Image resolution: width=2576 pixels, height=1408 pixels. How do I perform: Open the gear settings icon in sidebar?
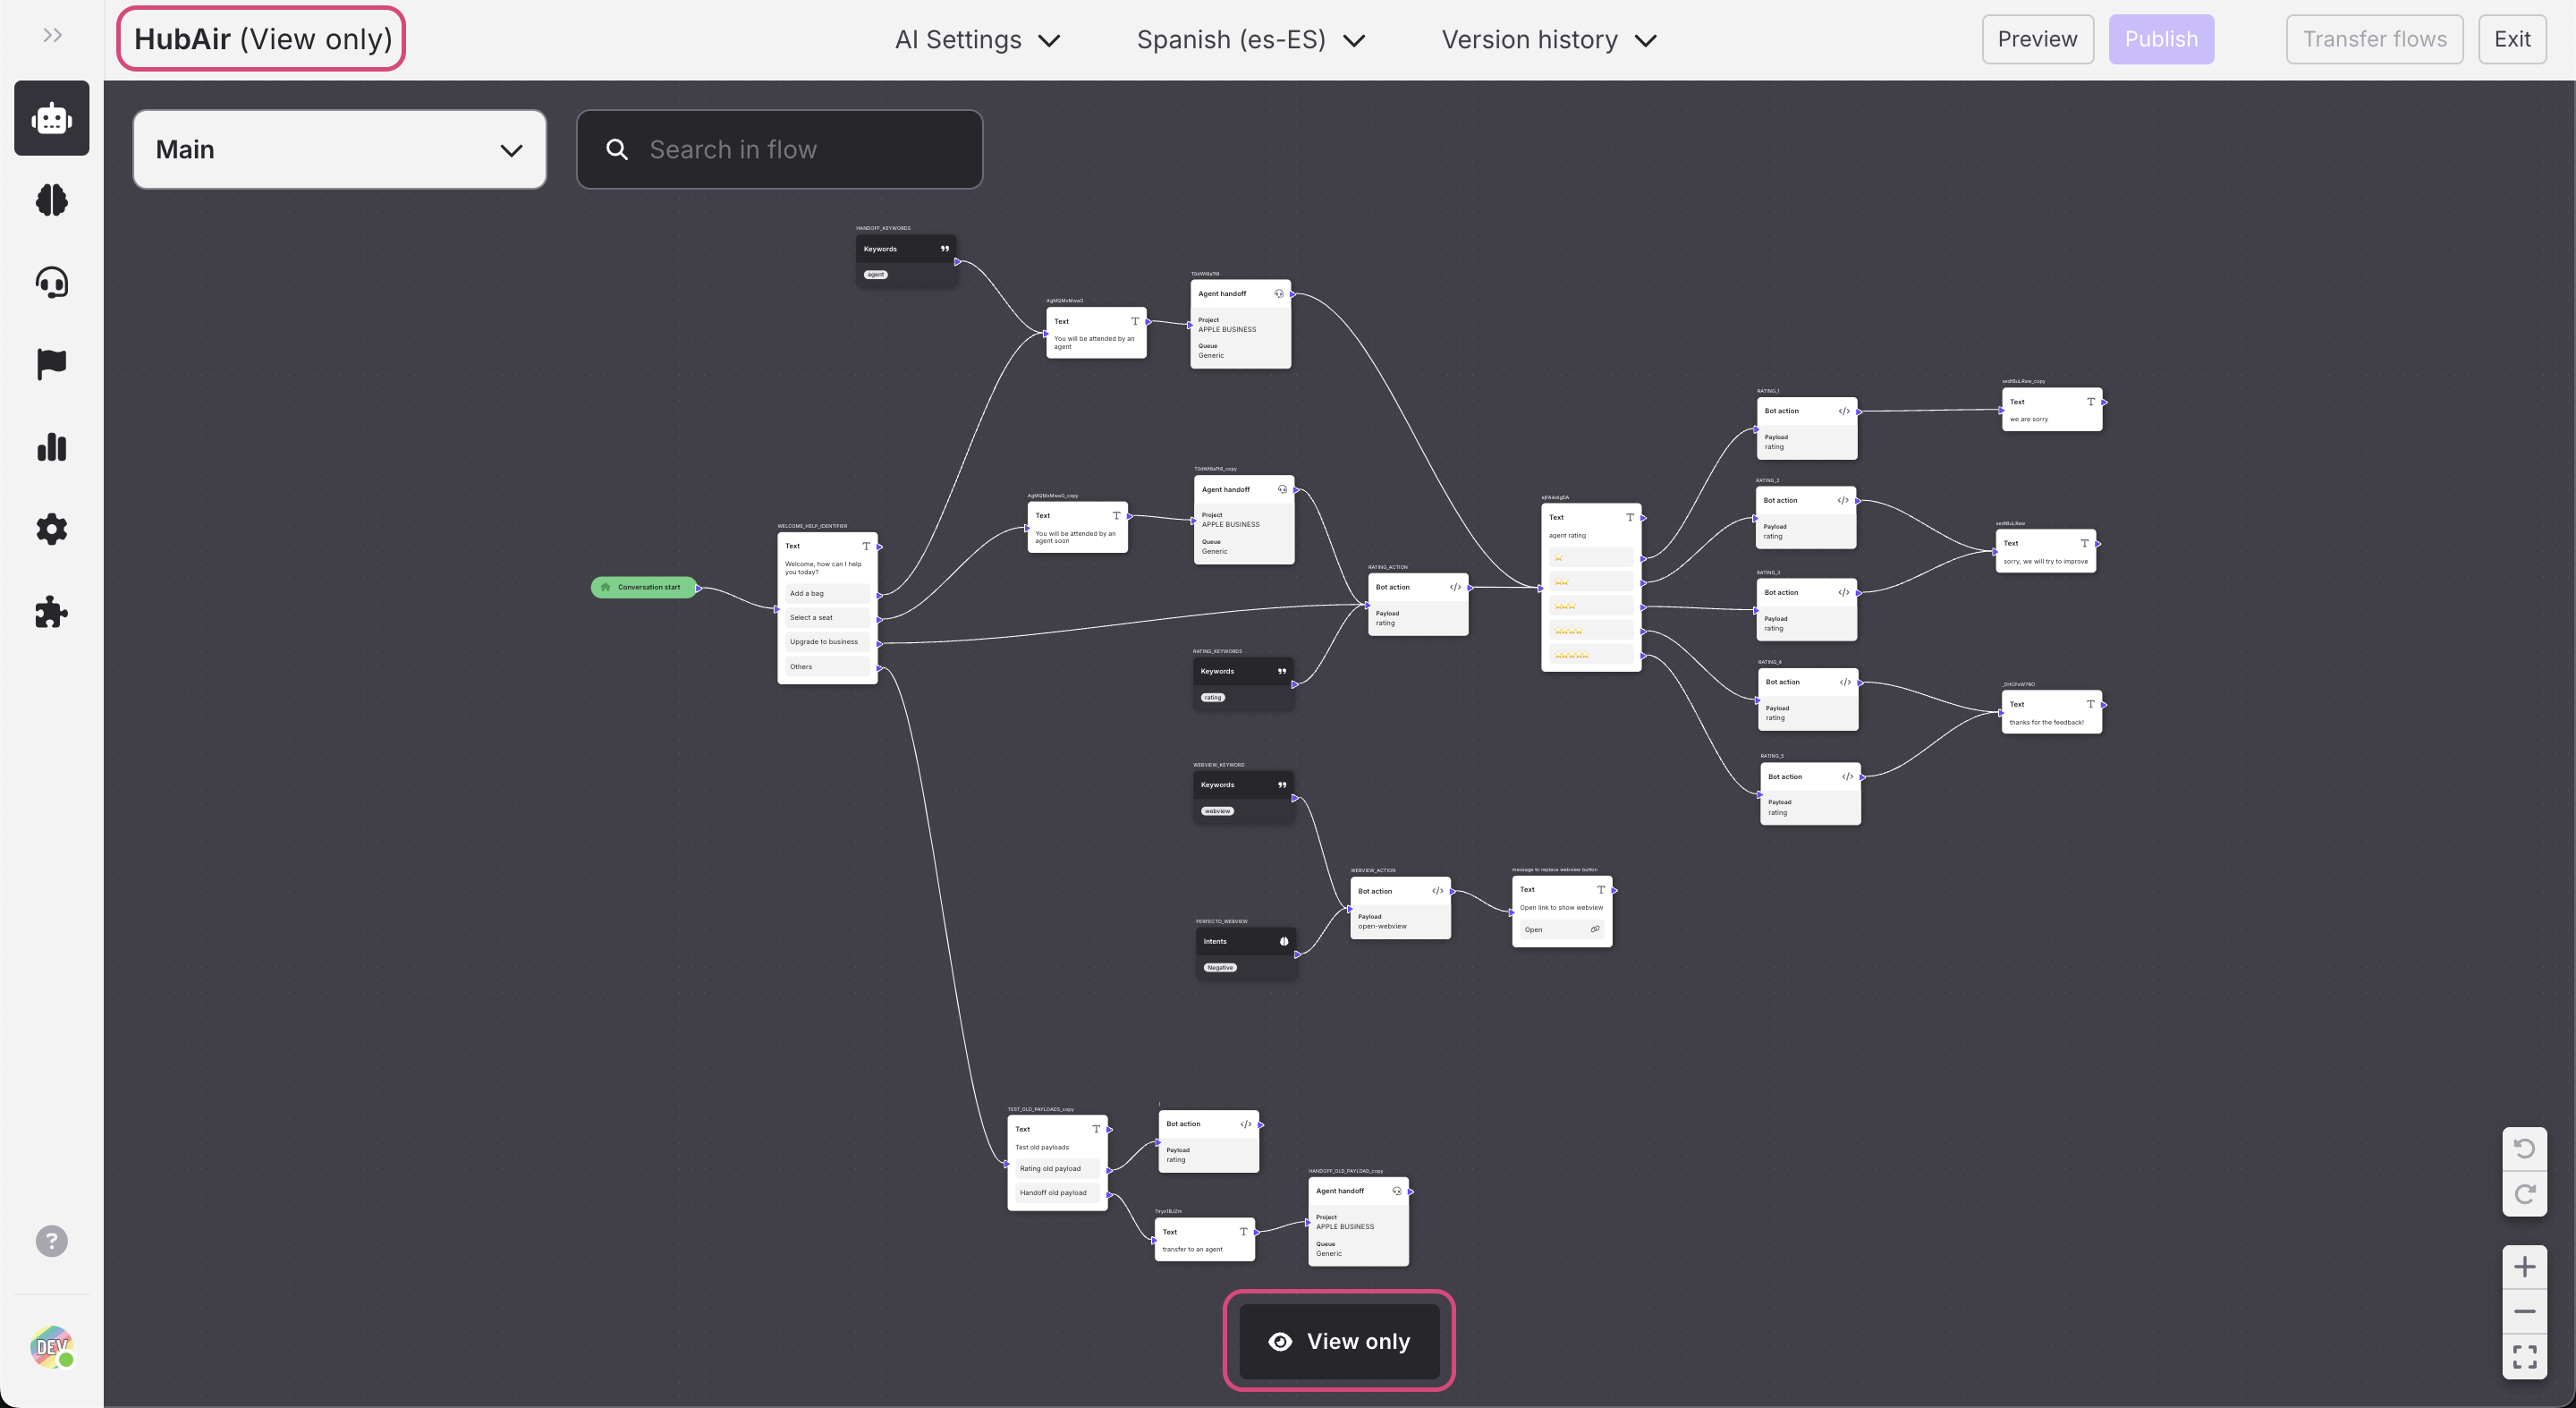[51, 529]
